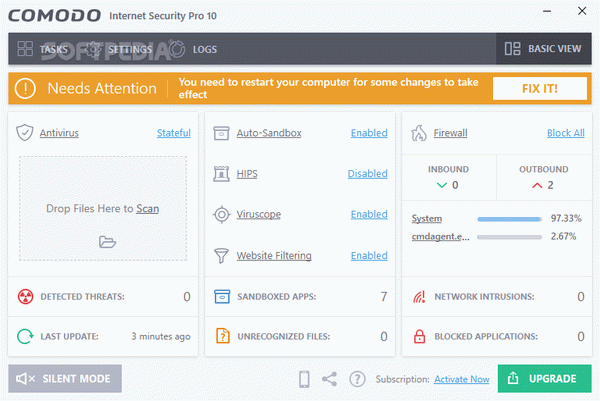Click the Website Filtering funnel icon
The image size is (600, 401).
(x=221, y=256)
